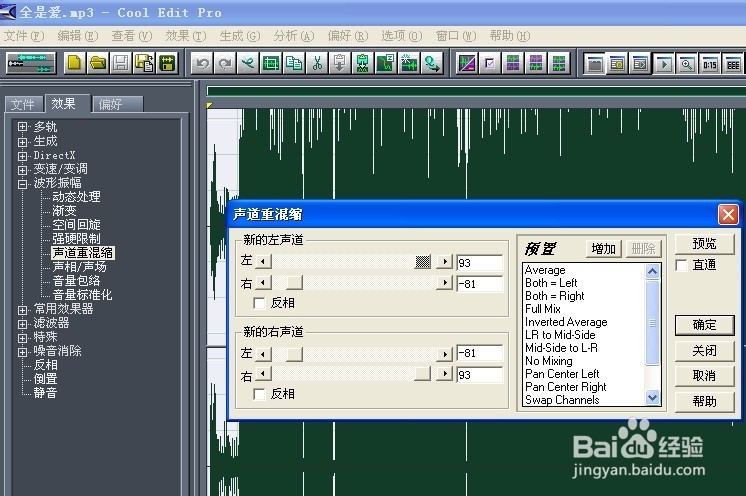Click the copy toolbar icon
This screenshot has height=496, width=746.
coord(294,63)
